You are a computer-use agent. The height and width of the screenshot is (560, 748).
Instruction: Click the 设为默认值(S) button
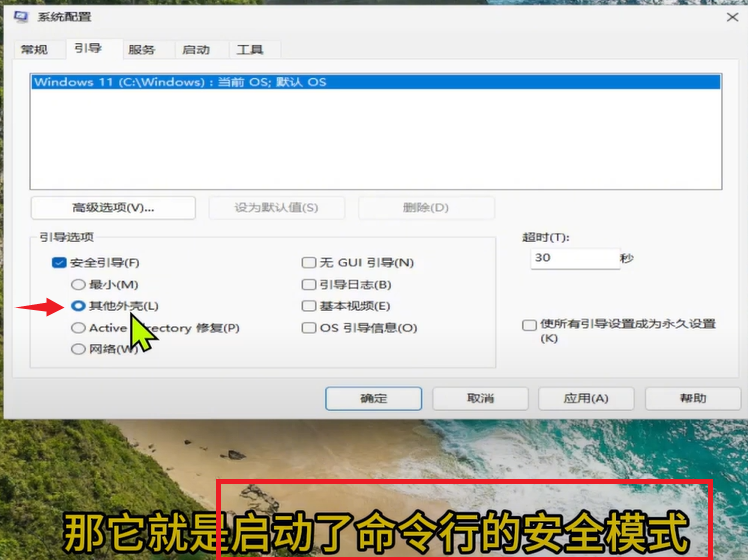[x=276, y=207]
